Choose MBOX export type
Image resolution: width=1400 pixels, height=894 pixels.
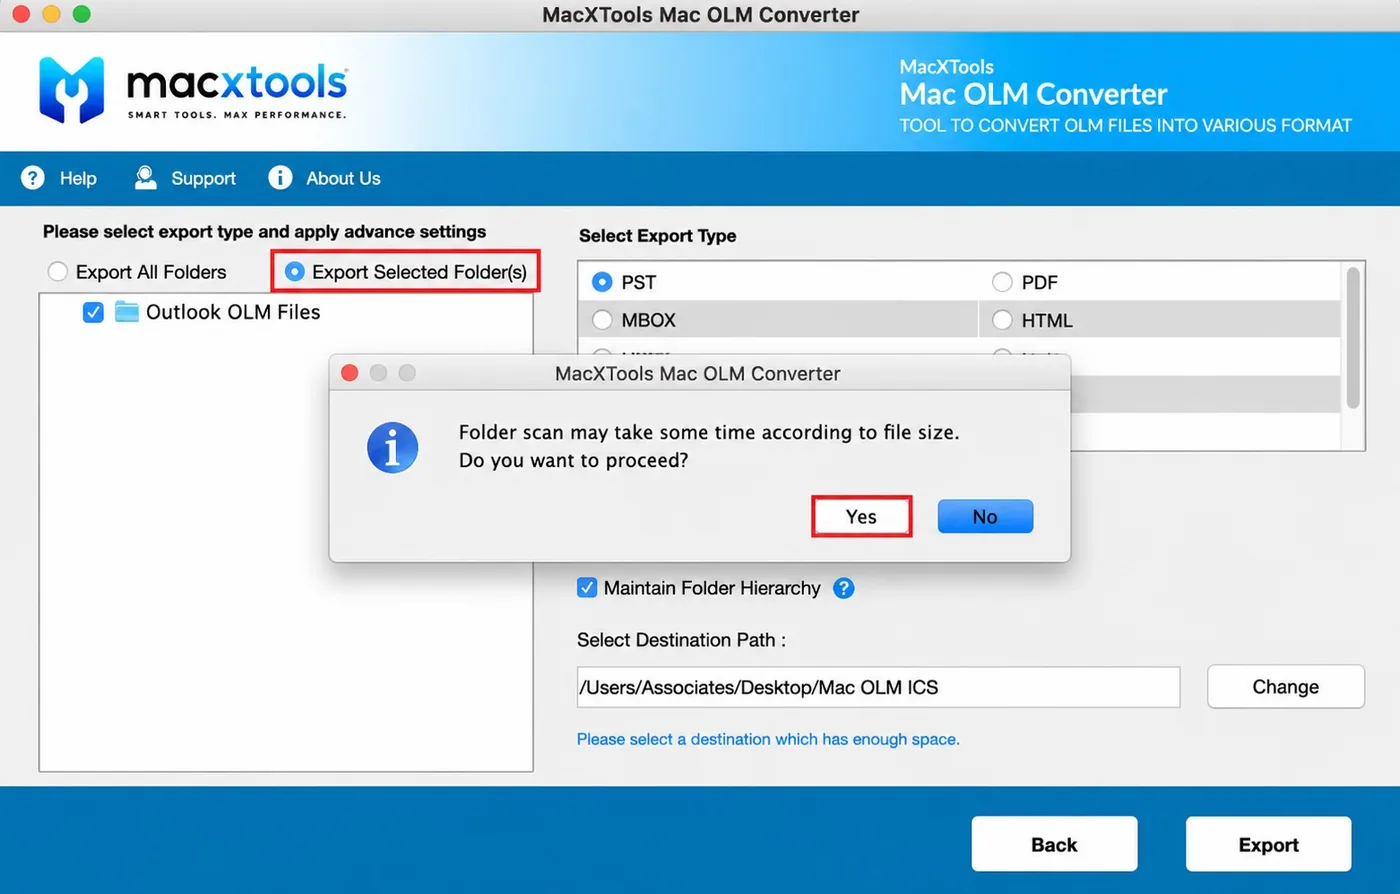(602, 320)
